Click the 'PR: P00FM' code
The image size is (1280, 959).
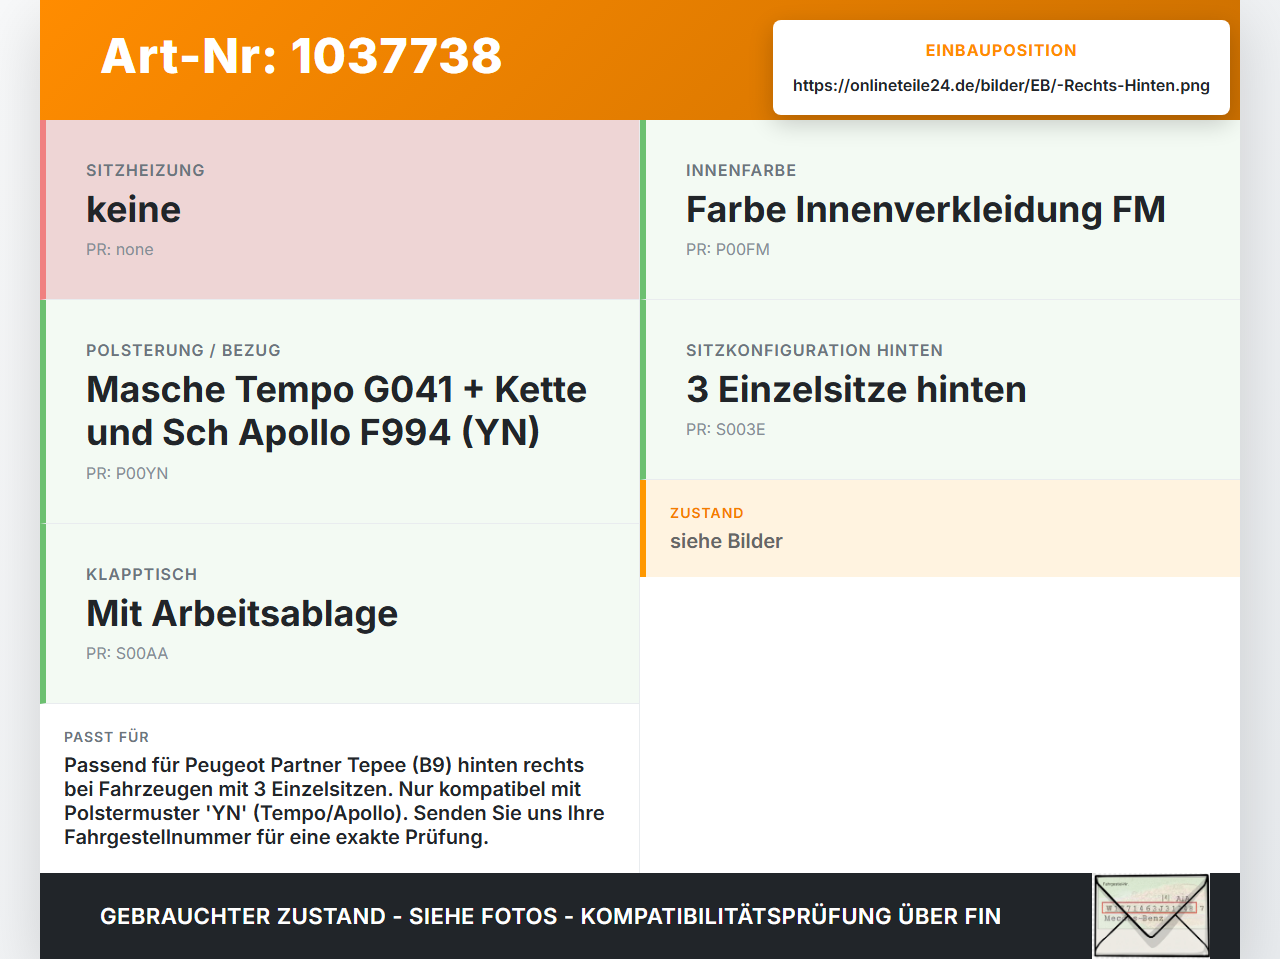click(728, 250)
